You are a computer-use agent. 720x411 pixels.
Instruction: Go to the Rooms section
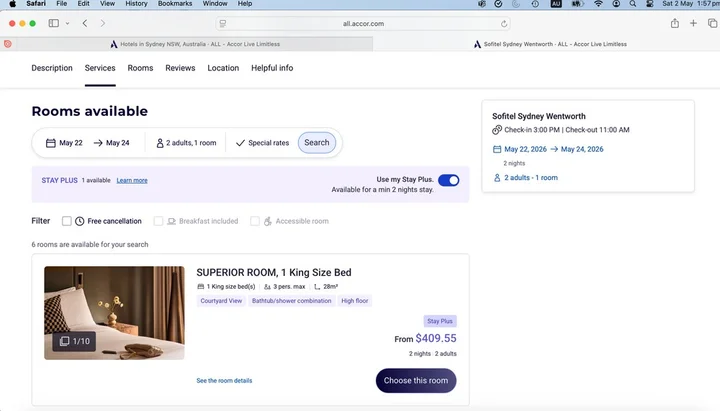tap(140, 68)
